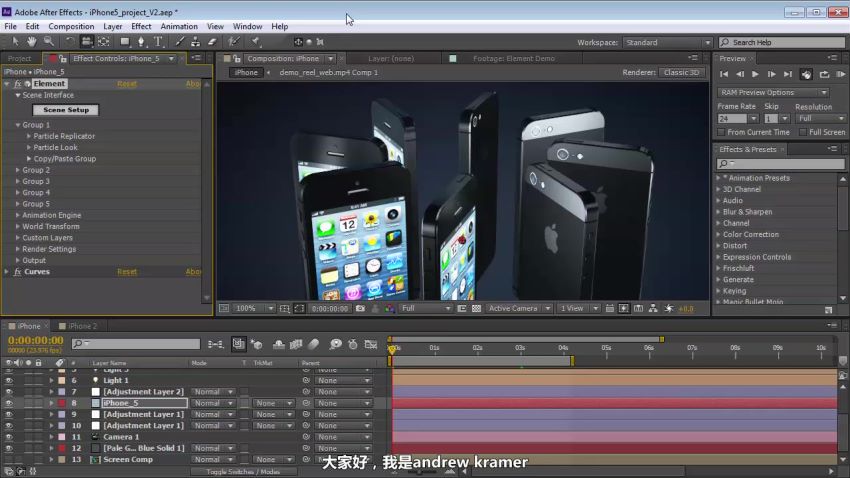Open the Composition menu
The width and height of the screenshot is (850, 478).
(71, 26)
